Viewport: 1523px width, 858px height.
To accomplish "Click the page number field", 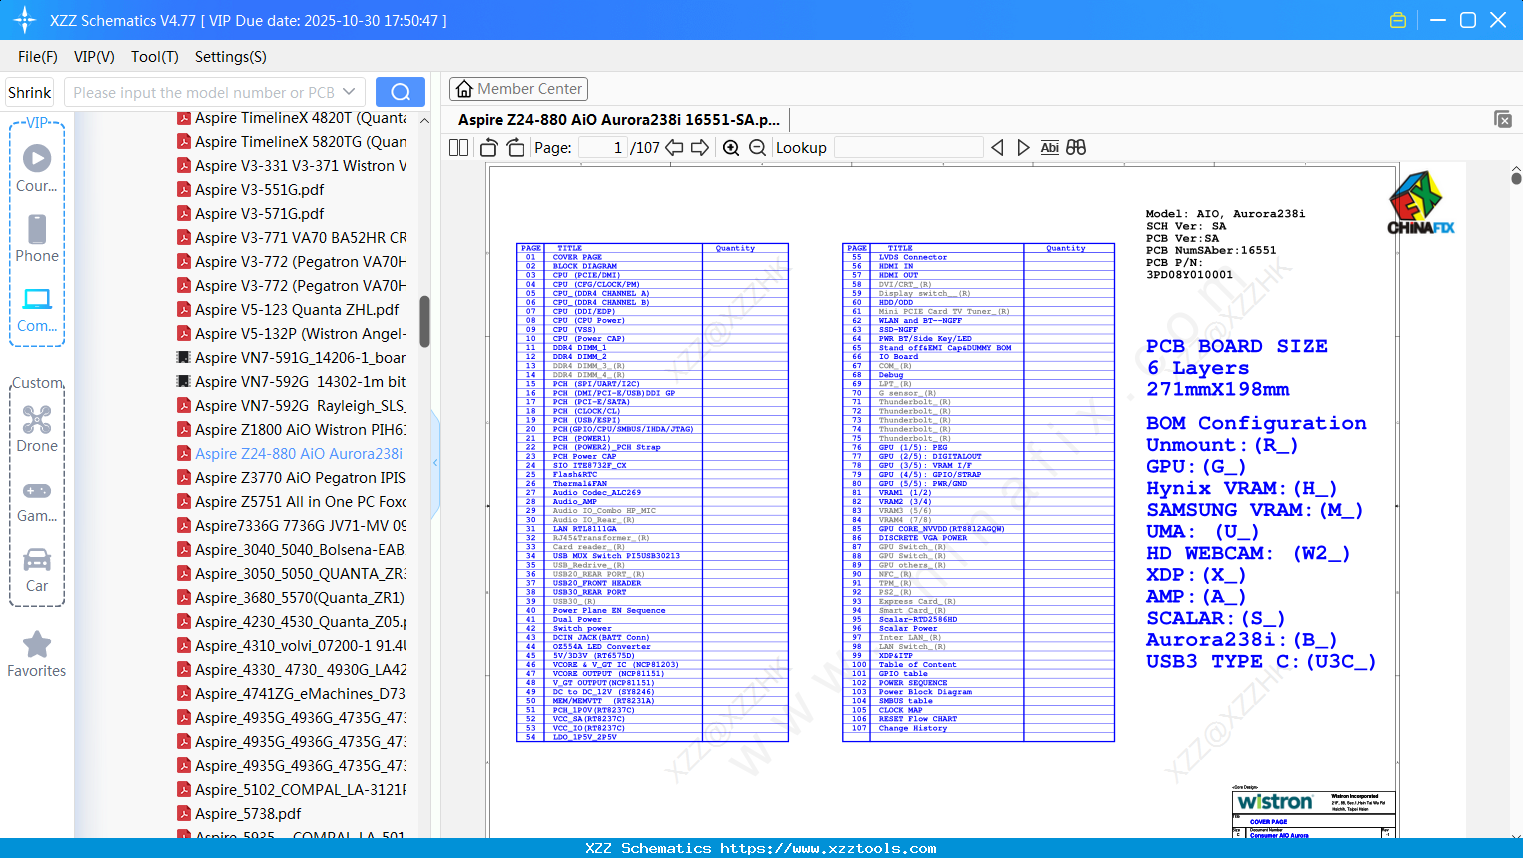I will [602, 148].
